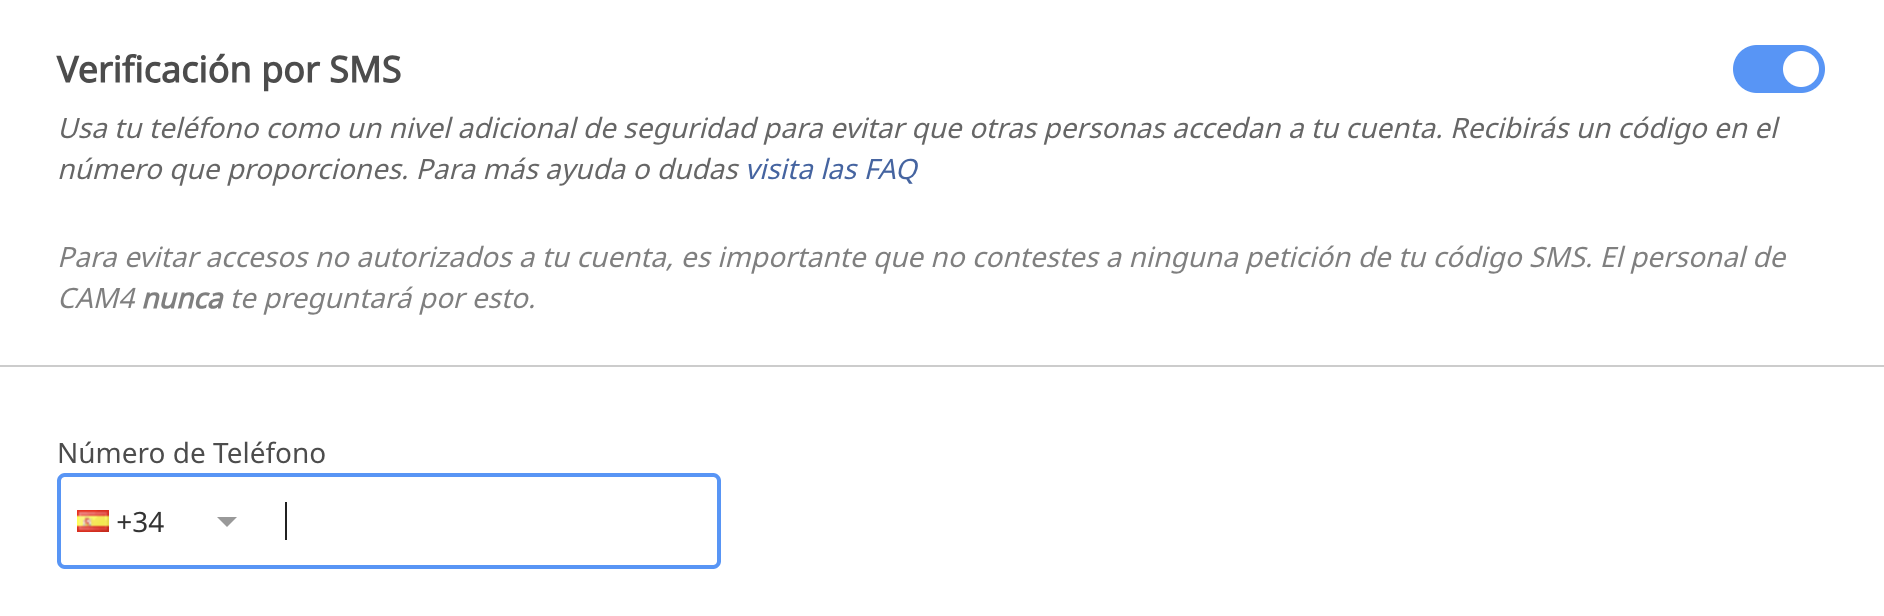Turn off the Verificación por SMS switch

(x=1778, y=69)
